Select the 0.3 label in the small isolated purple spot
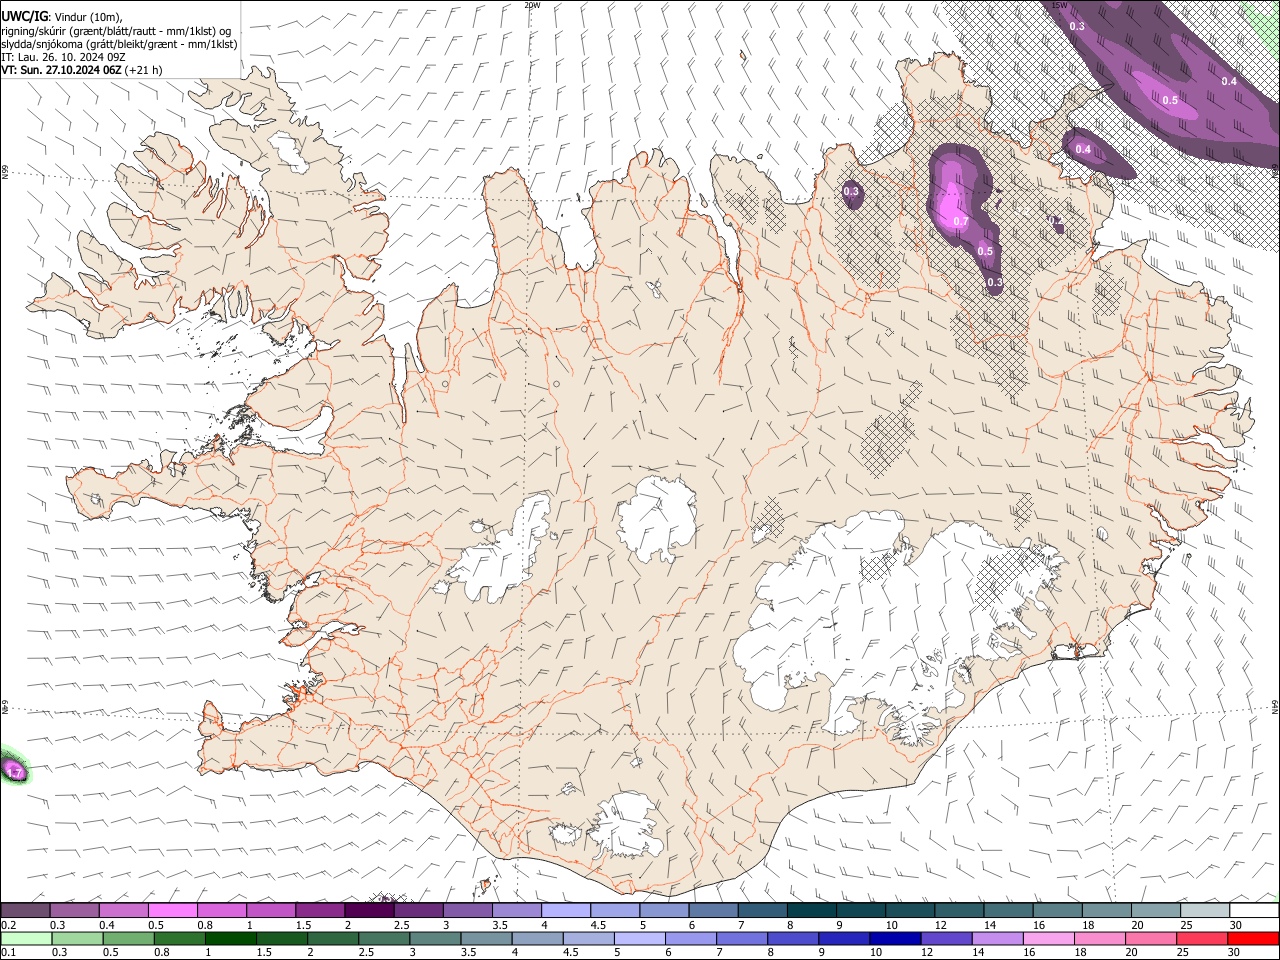The height and width of the screenshot is (960, 1280). click(x=851, y=191)
